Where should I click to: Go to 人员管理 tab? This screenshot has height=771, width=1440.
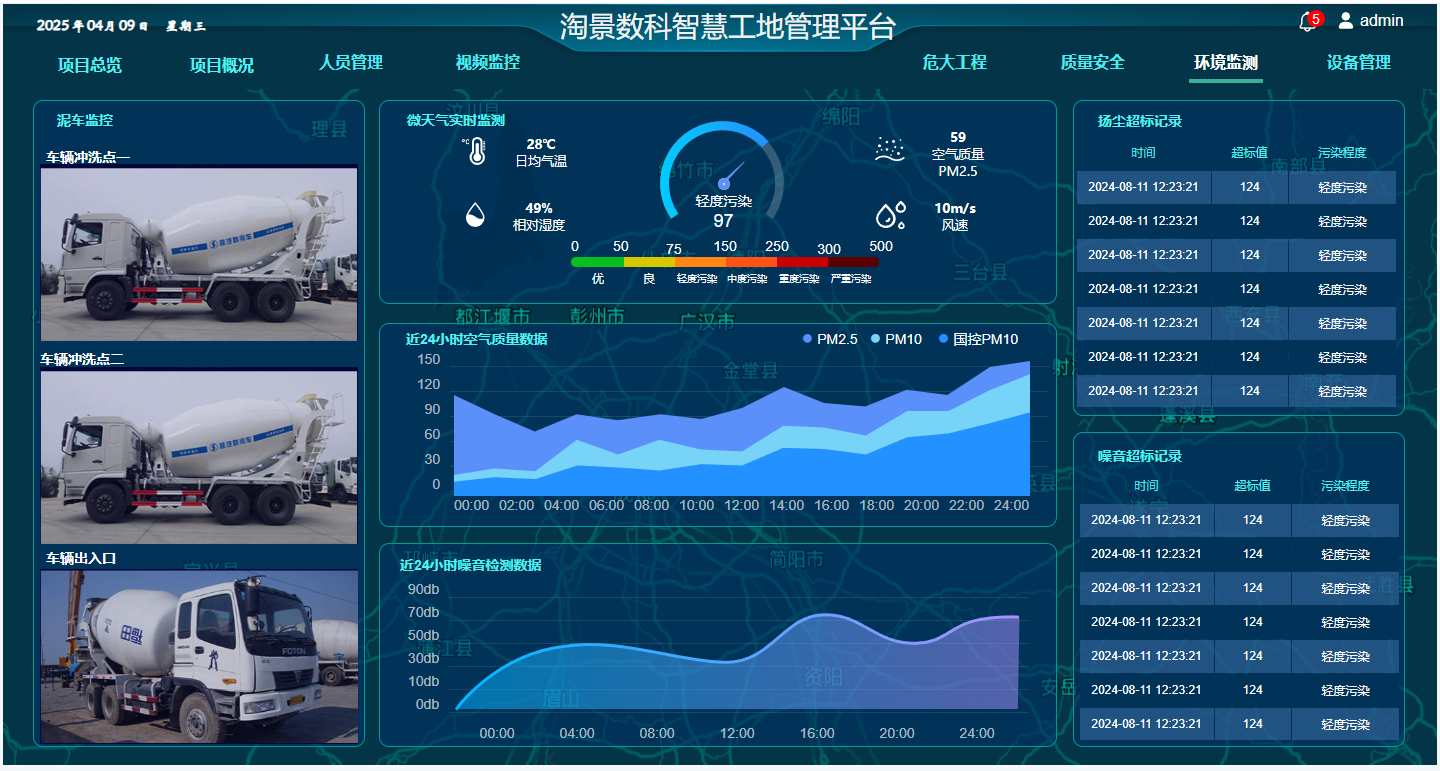tap(351, 62)
